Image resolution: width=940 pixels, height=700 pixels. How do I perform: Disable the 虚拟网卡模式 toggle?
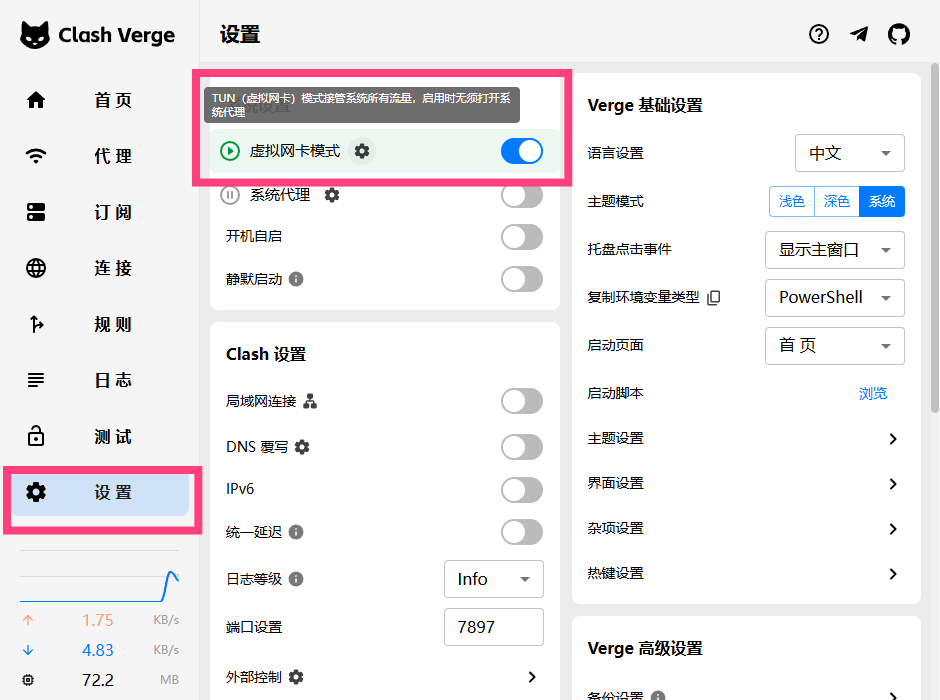pos(521,150)
